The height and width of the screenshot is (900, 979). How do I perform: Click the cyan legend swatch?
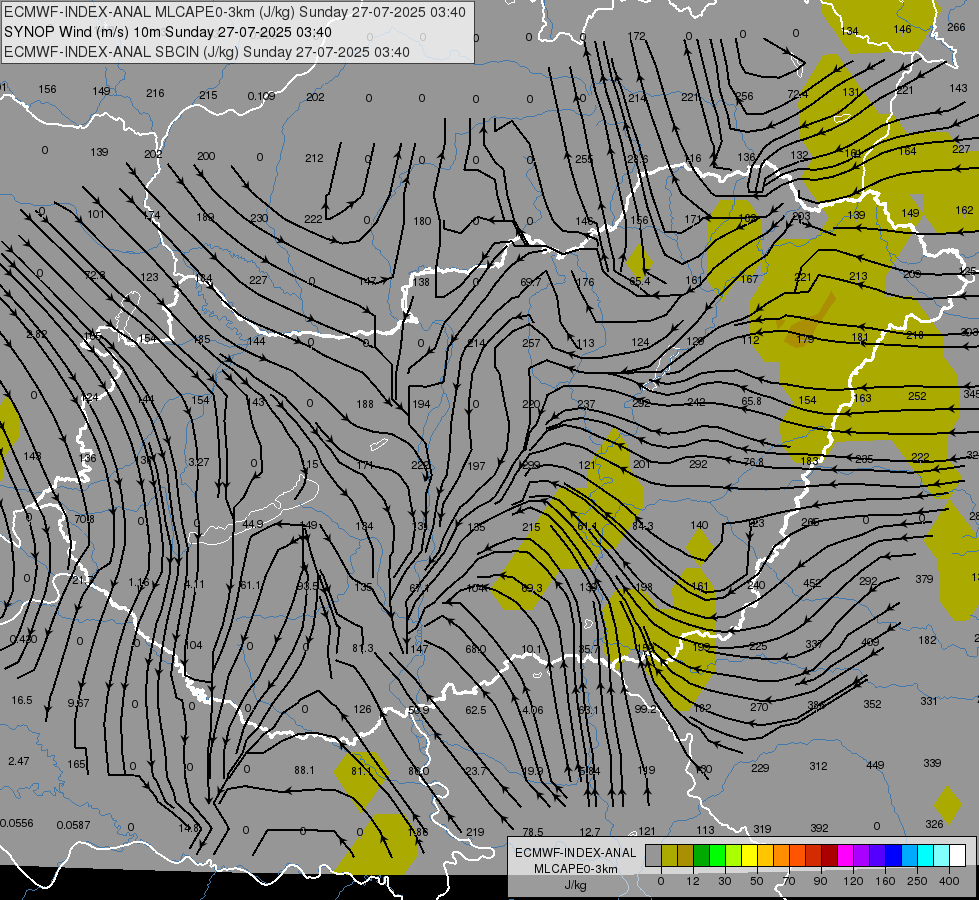926,855
